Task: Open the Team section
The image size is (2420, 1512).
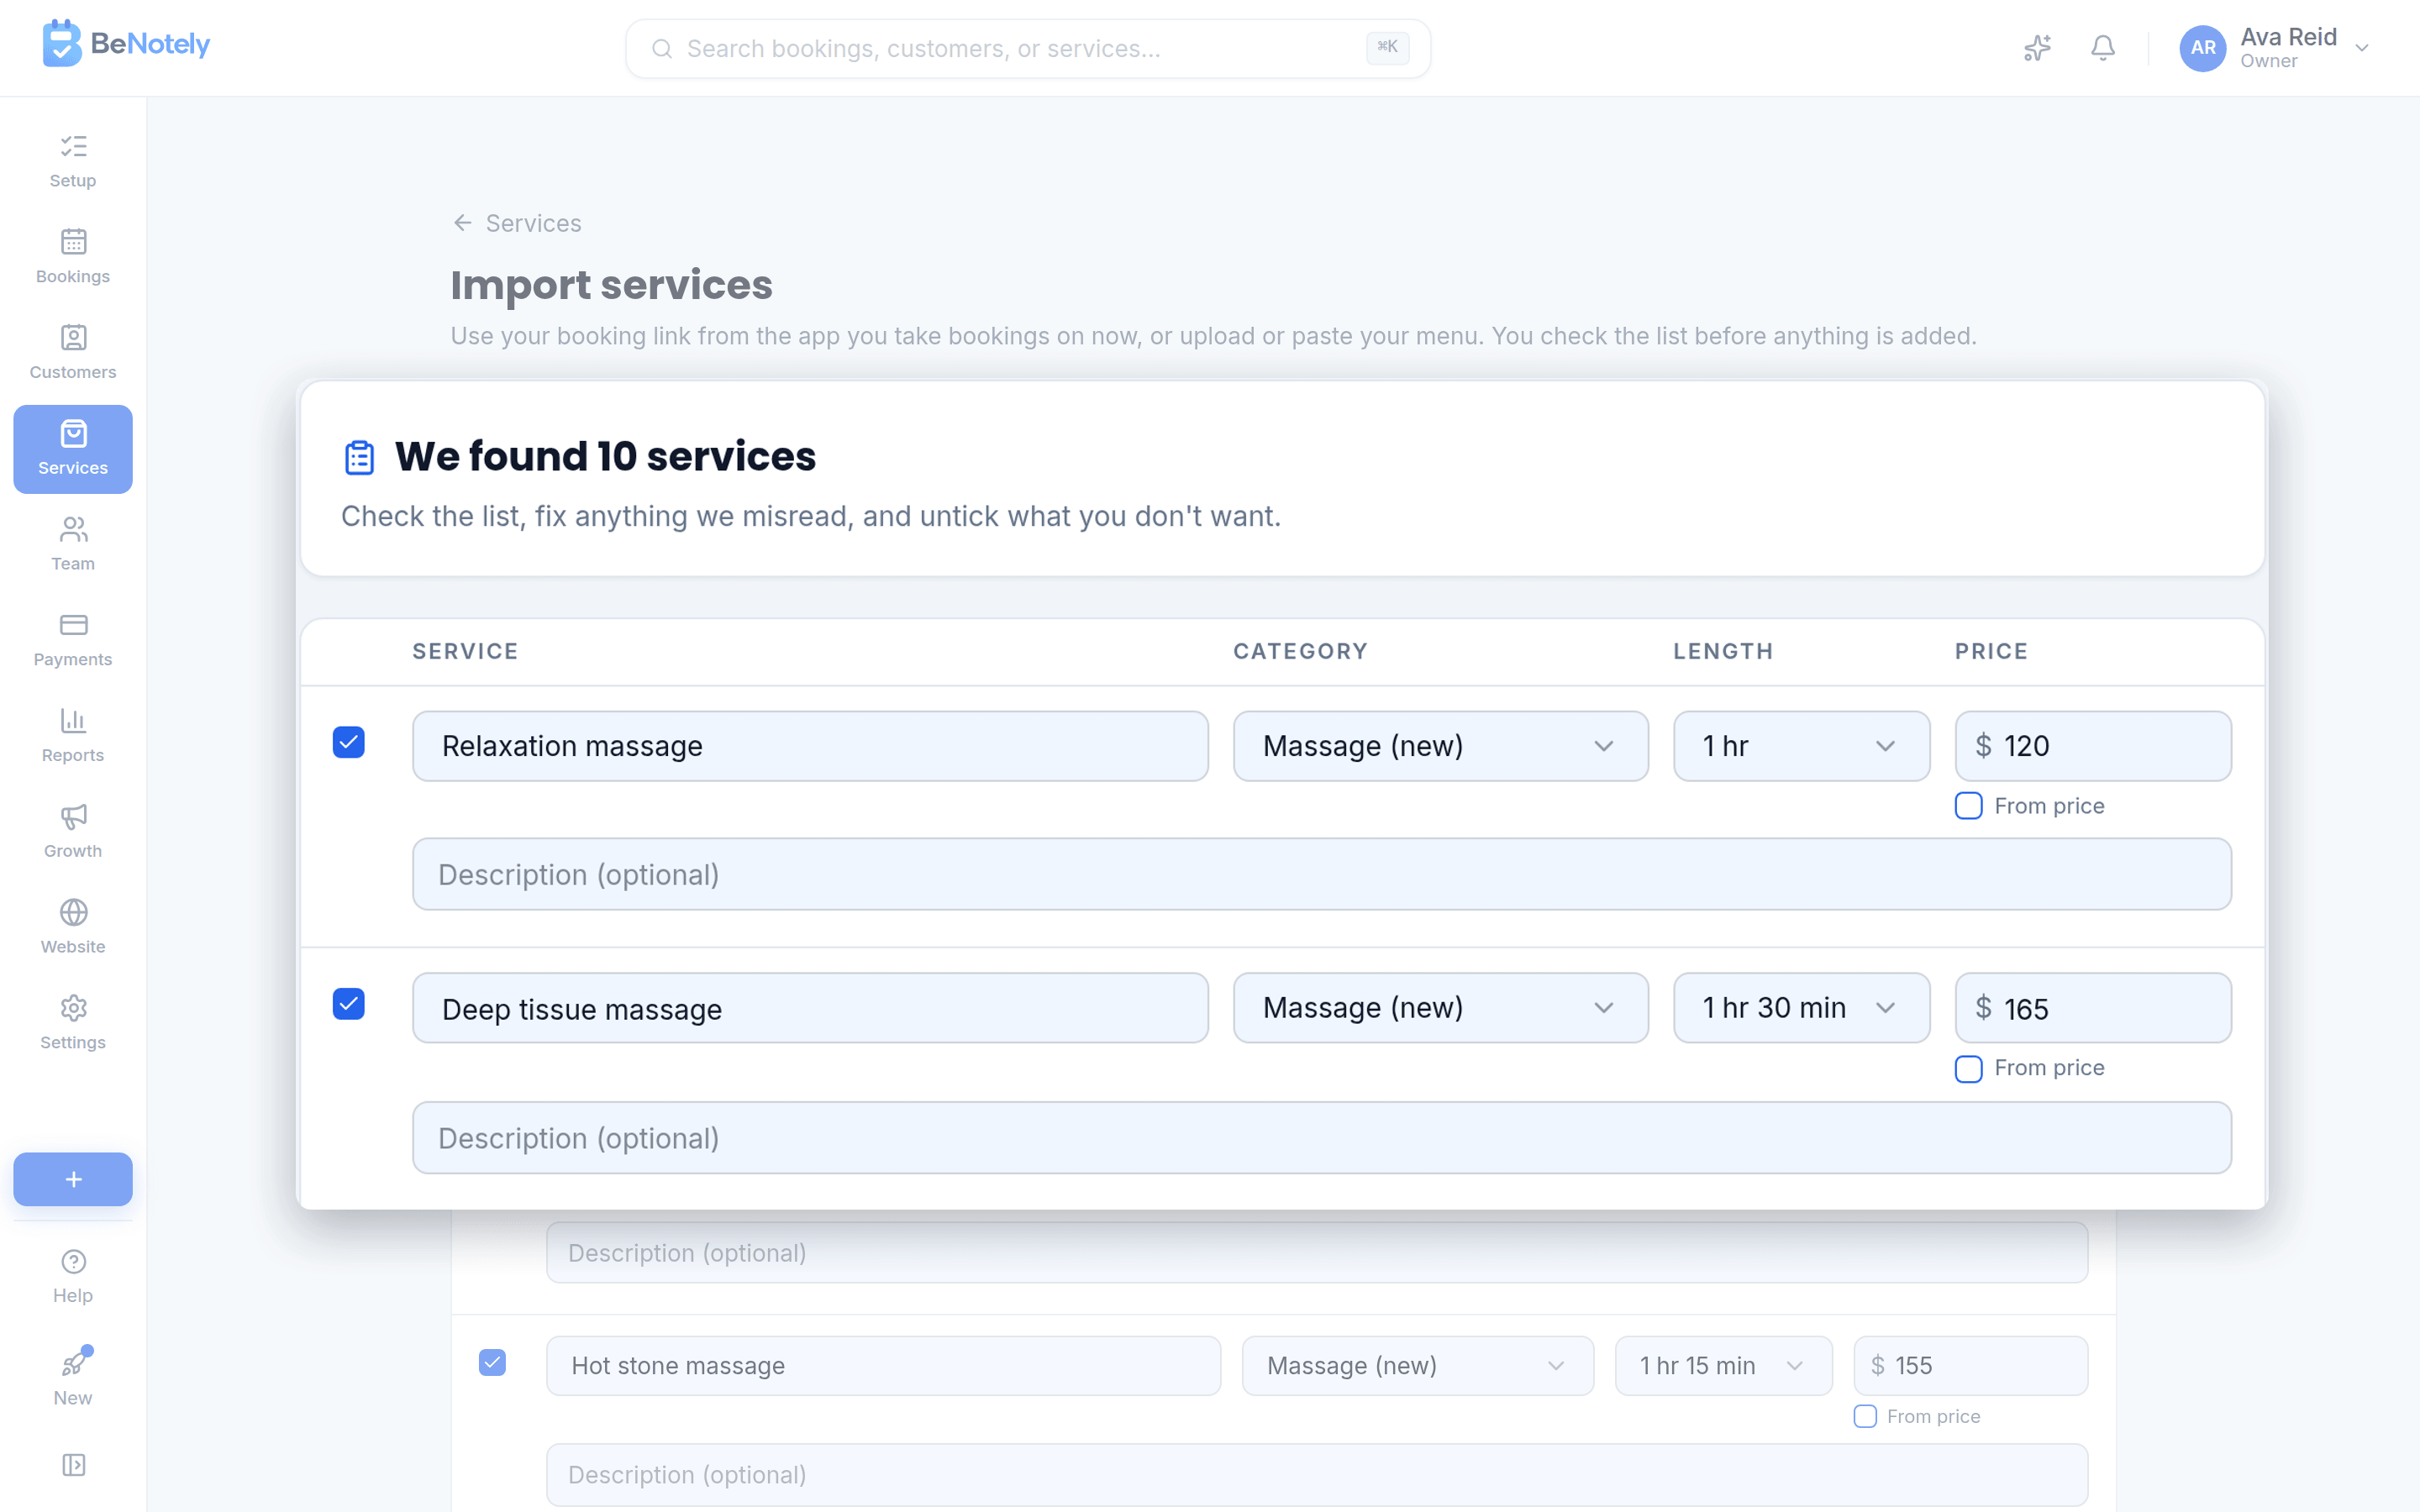Action: pos(73,545)
